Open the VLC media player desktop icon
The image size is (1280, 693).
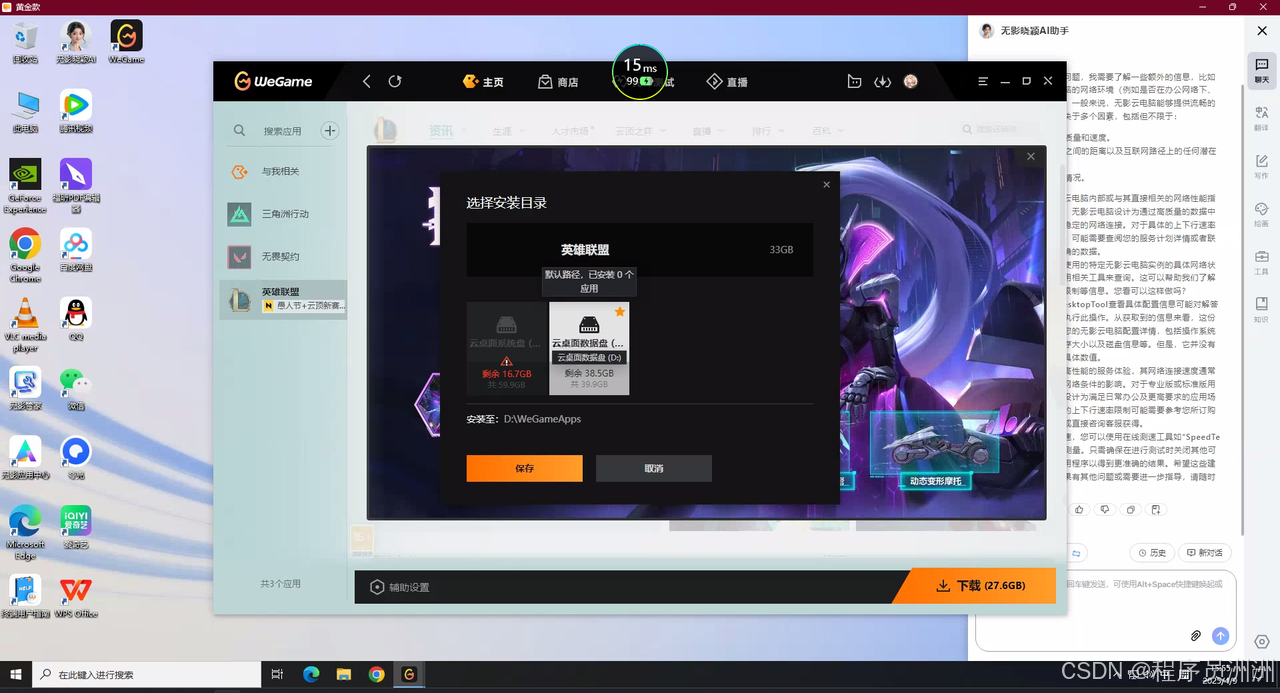click(x=25, y=325)
